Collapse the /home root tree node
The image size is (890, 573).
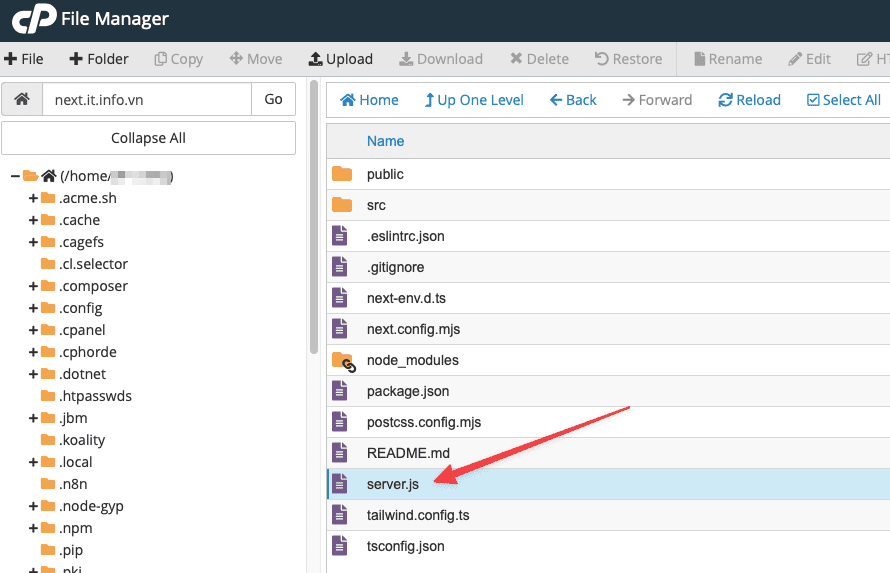(15, 176)
